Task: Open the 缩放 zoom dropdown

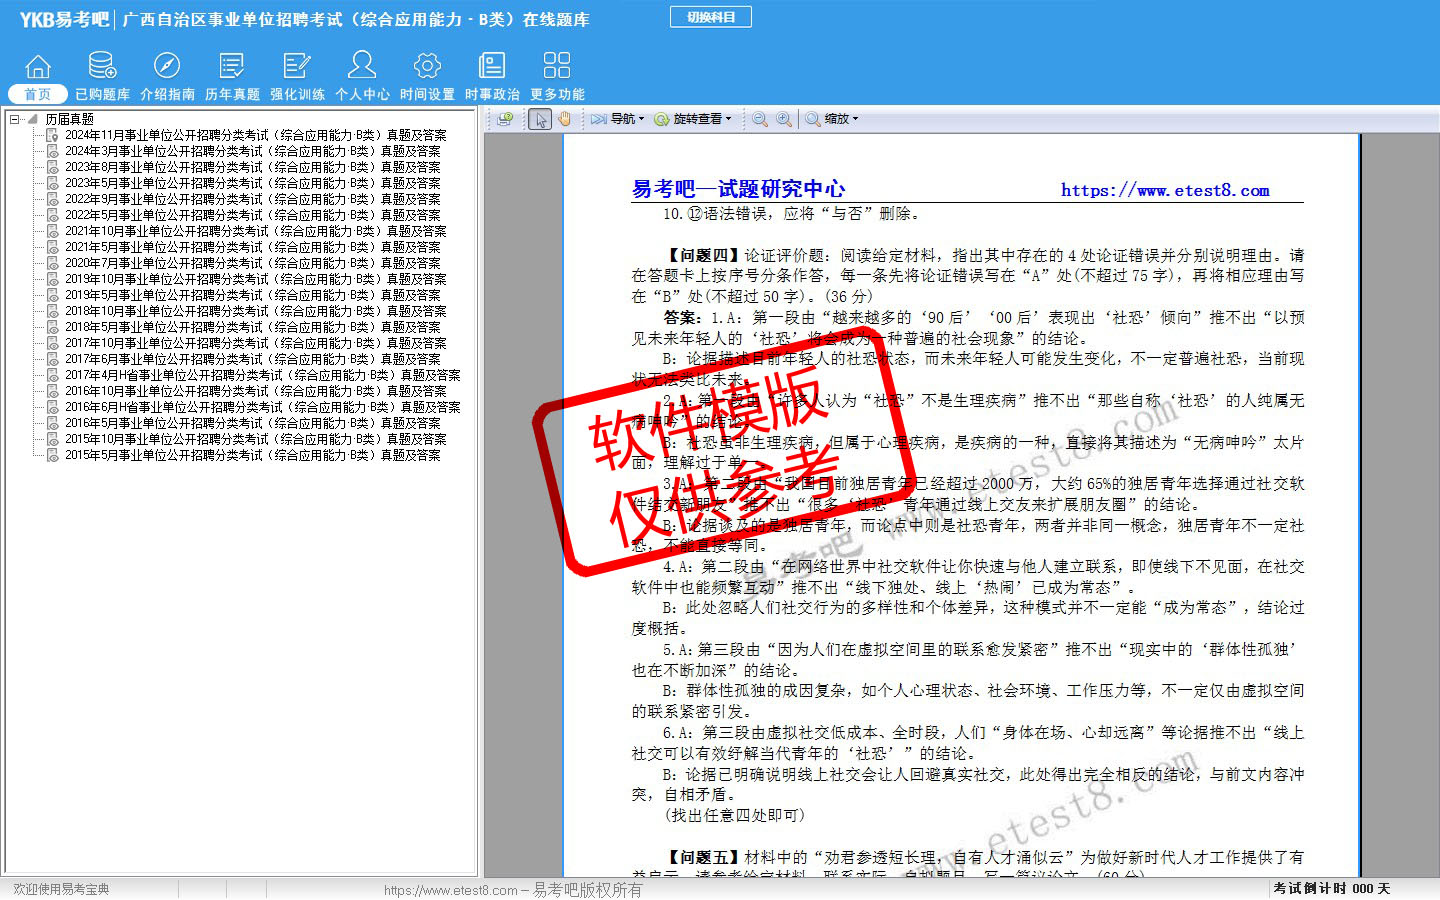Action: pos(832,119)
